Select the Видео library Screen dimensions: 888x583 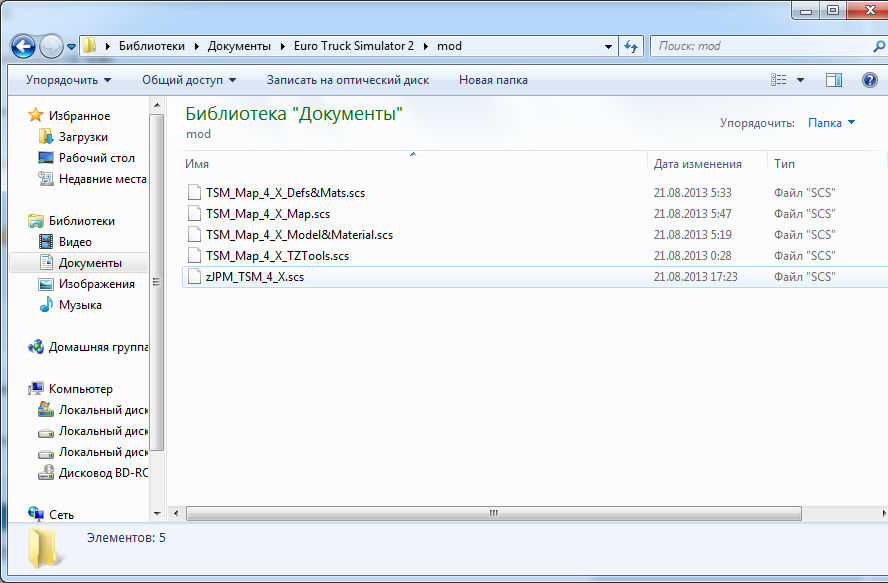pyautogui.click(x=75, y=242)
